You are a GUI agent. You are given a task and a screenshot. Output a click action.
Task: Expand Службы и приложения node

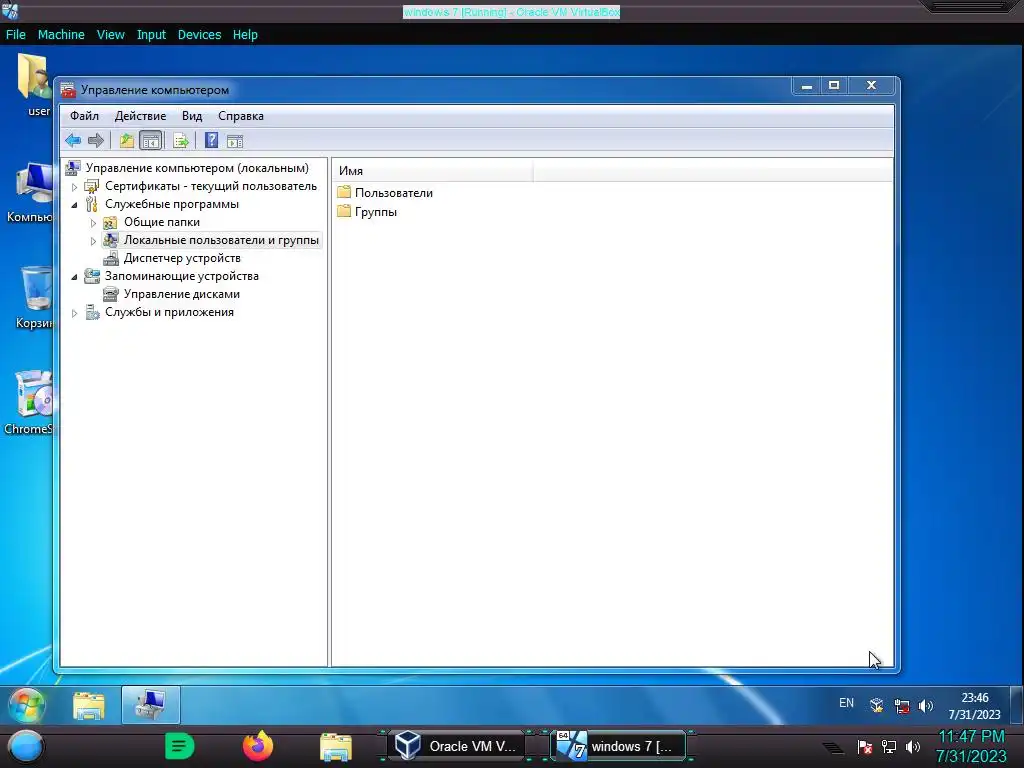point(74,313)
